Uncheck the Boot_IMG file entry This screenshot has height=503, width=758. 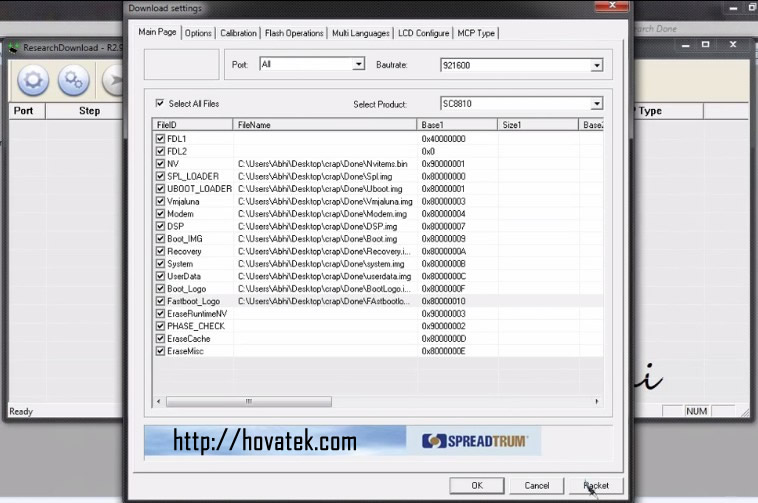click(161, 239)
